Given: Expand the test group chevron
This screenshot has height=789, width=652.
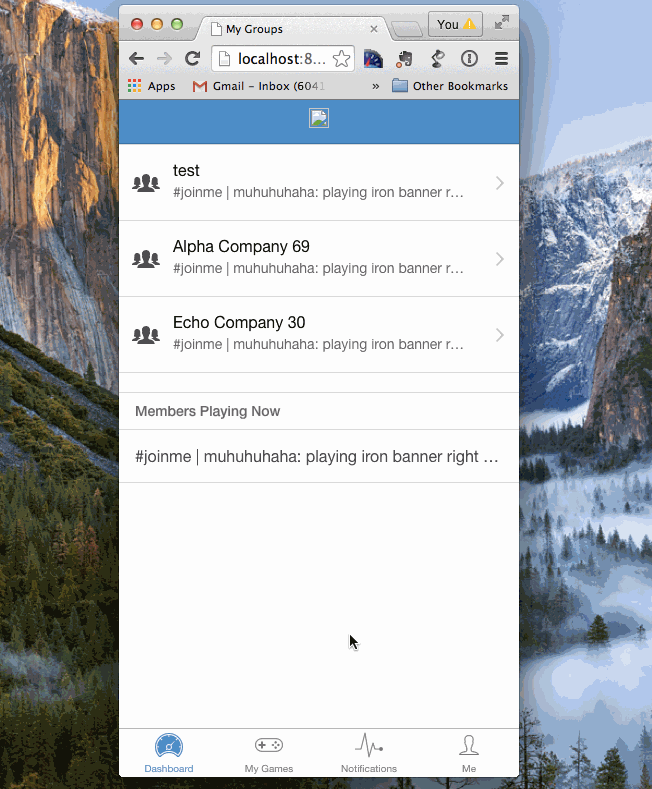Looking at the screenshot, I should point(499,183).
